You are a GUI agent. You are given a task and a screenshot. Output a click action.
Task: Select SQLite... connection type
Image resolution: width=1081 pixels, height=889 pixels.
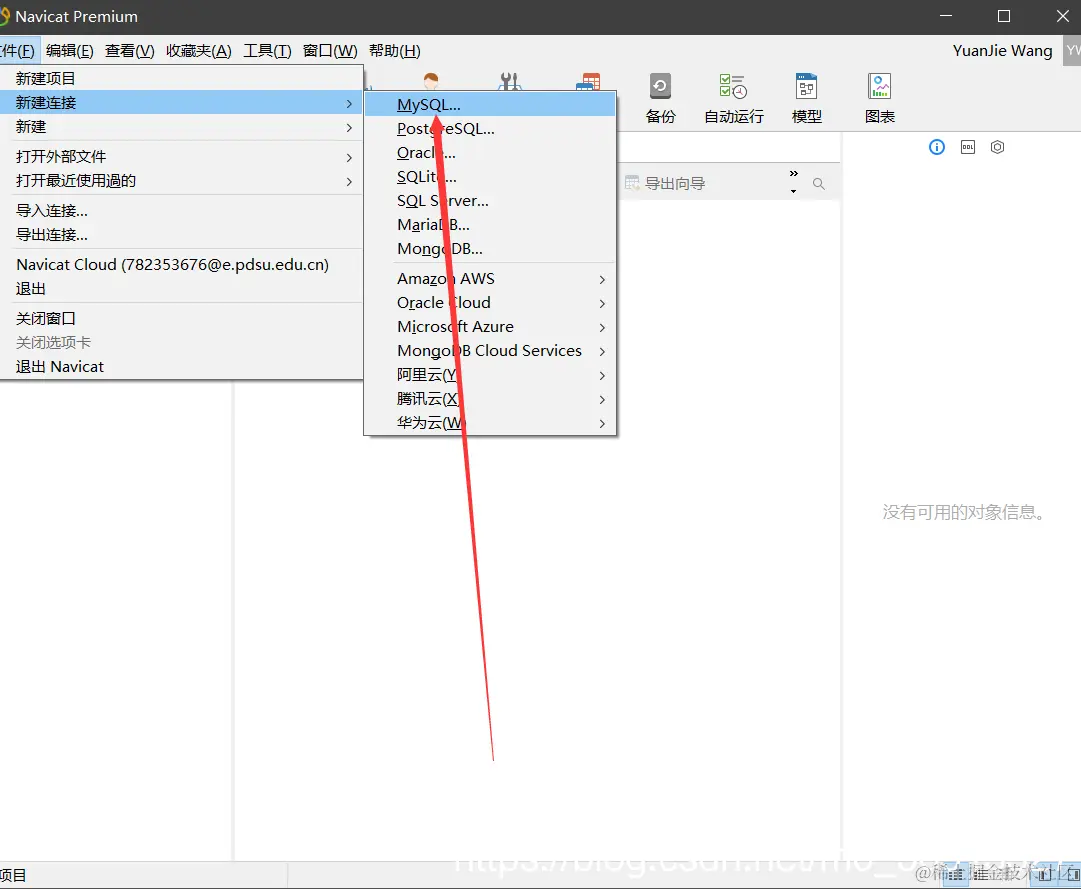(x=490, y=177)
